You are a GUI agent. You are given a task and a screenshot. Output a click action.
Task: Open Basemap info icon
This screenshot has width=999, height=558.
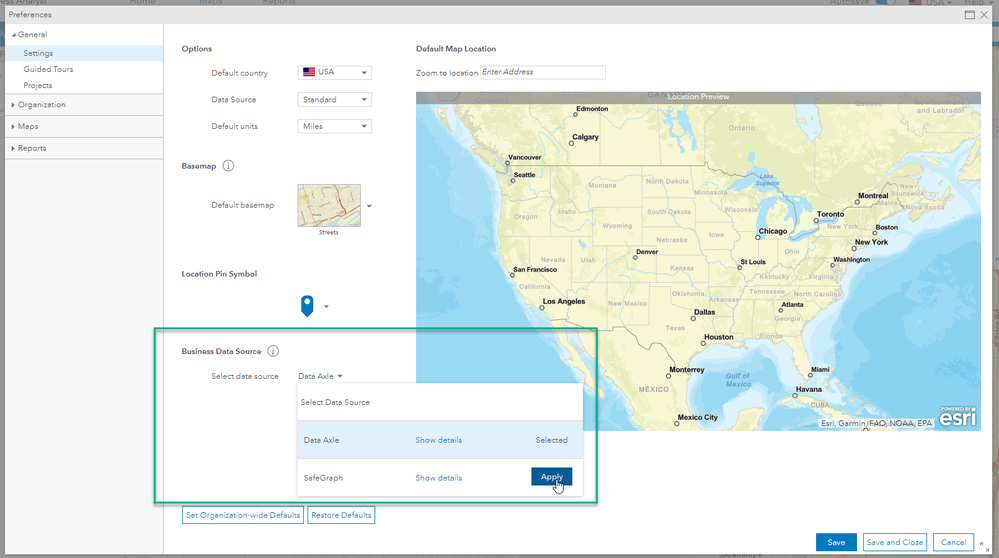pyautogui.click(x=228, y=166)
